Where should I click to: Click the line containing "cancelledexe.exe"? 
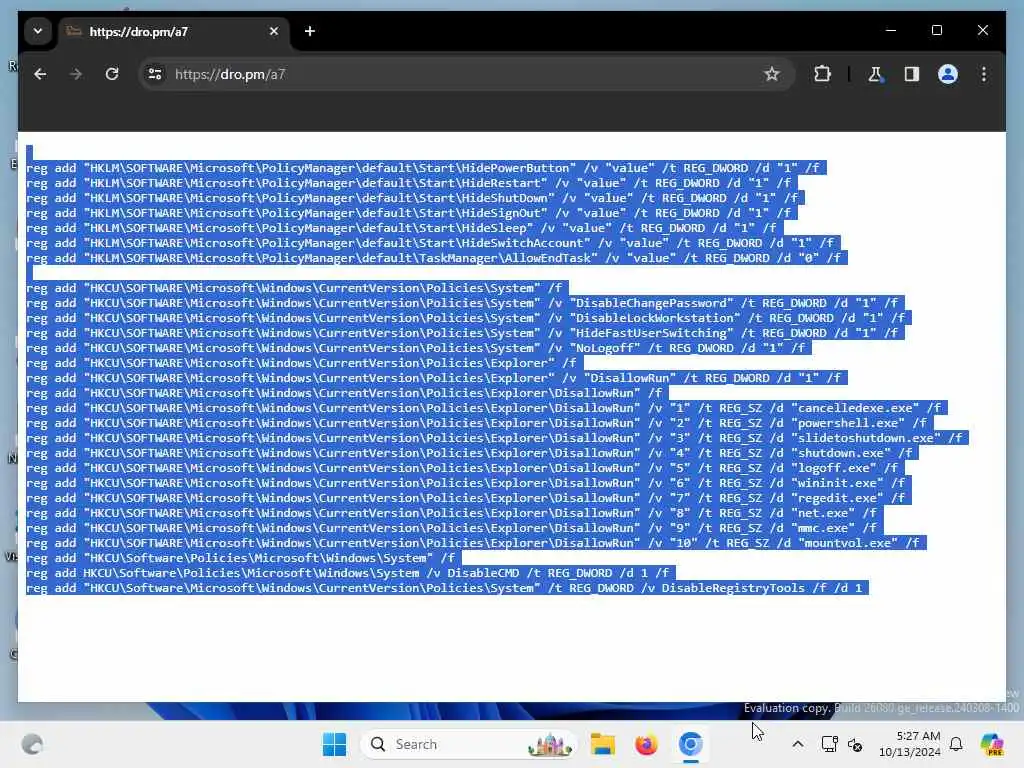(487, 408)
